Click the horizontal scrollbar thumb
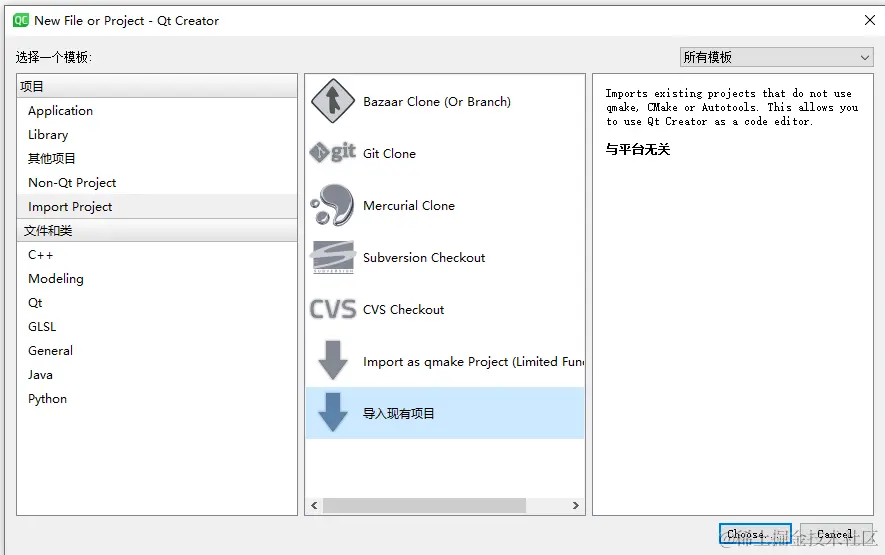The width and height of the screenshot is (885, 555). tap(424, 505)
